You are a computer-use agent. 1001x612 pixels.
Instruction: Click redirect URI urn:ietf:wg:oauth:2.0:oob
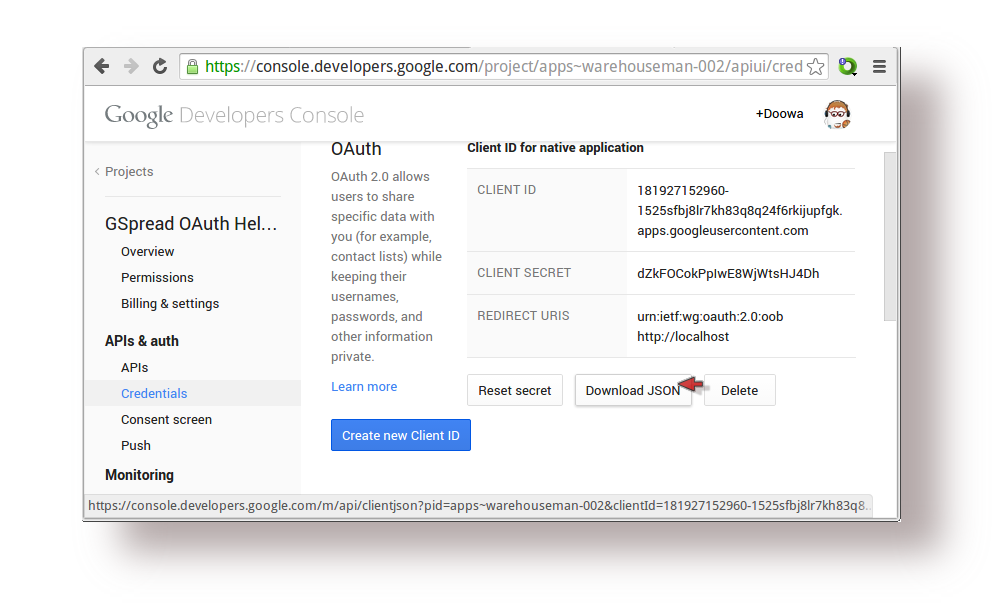point(710,317)
